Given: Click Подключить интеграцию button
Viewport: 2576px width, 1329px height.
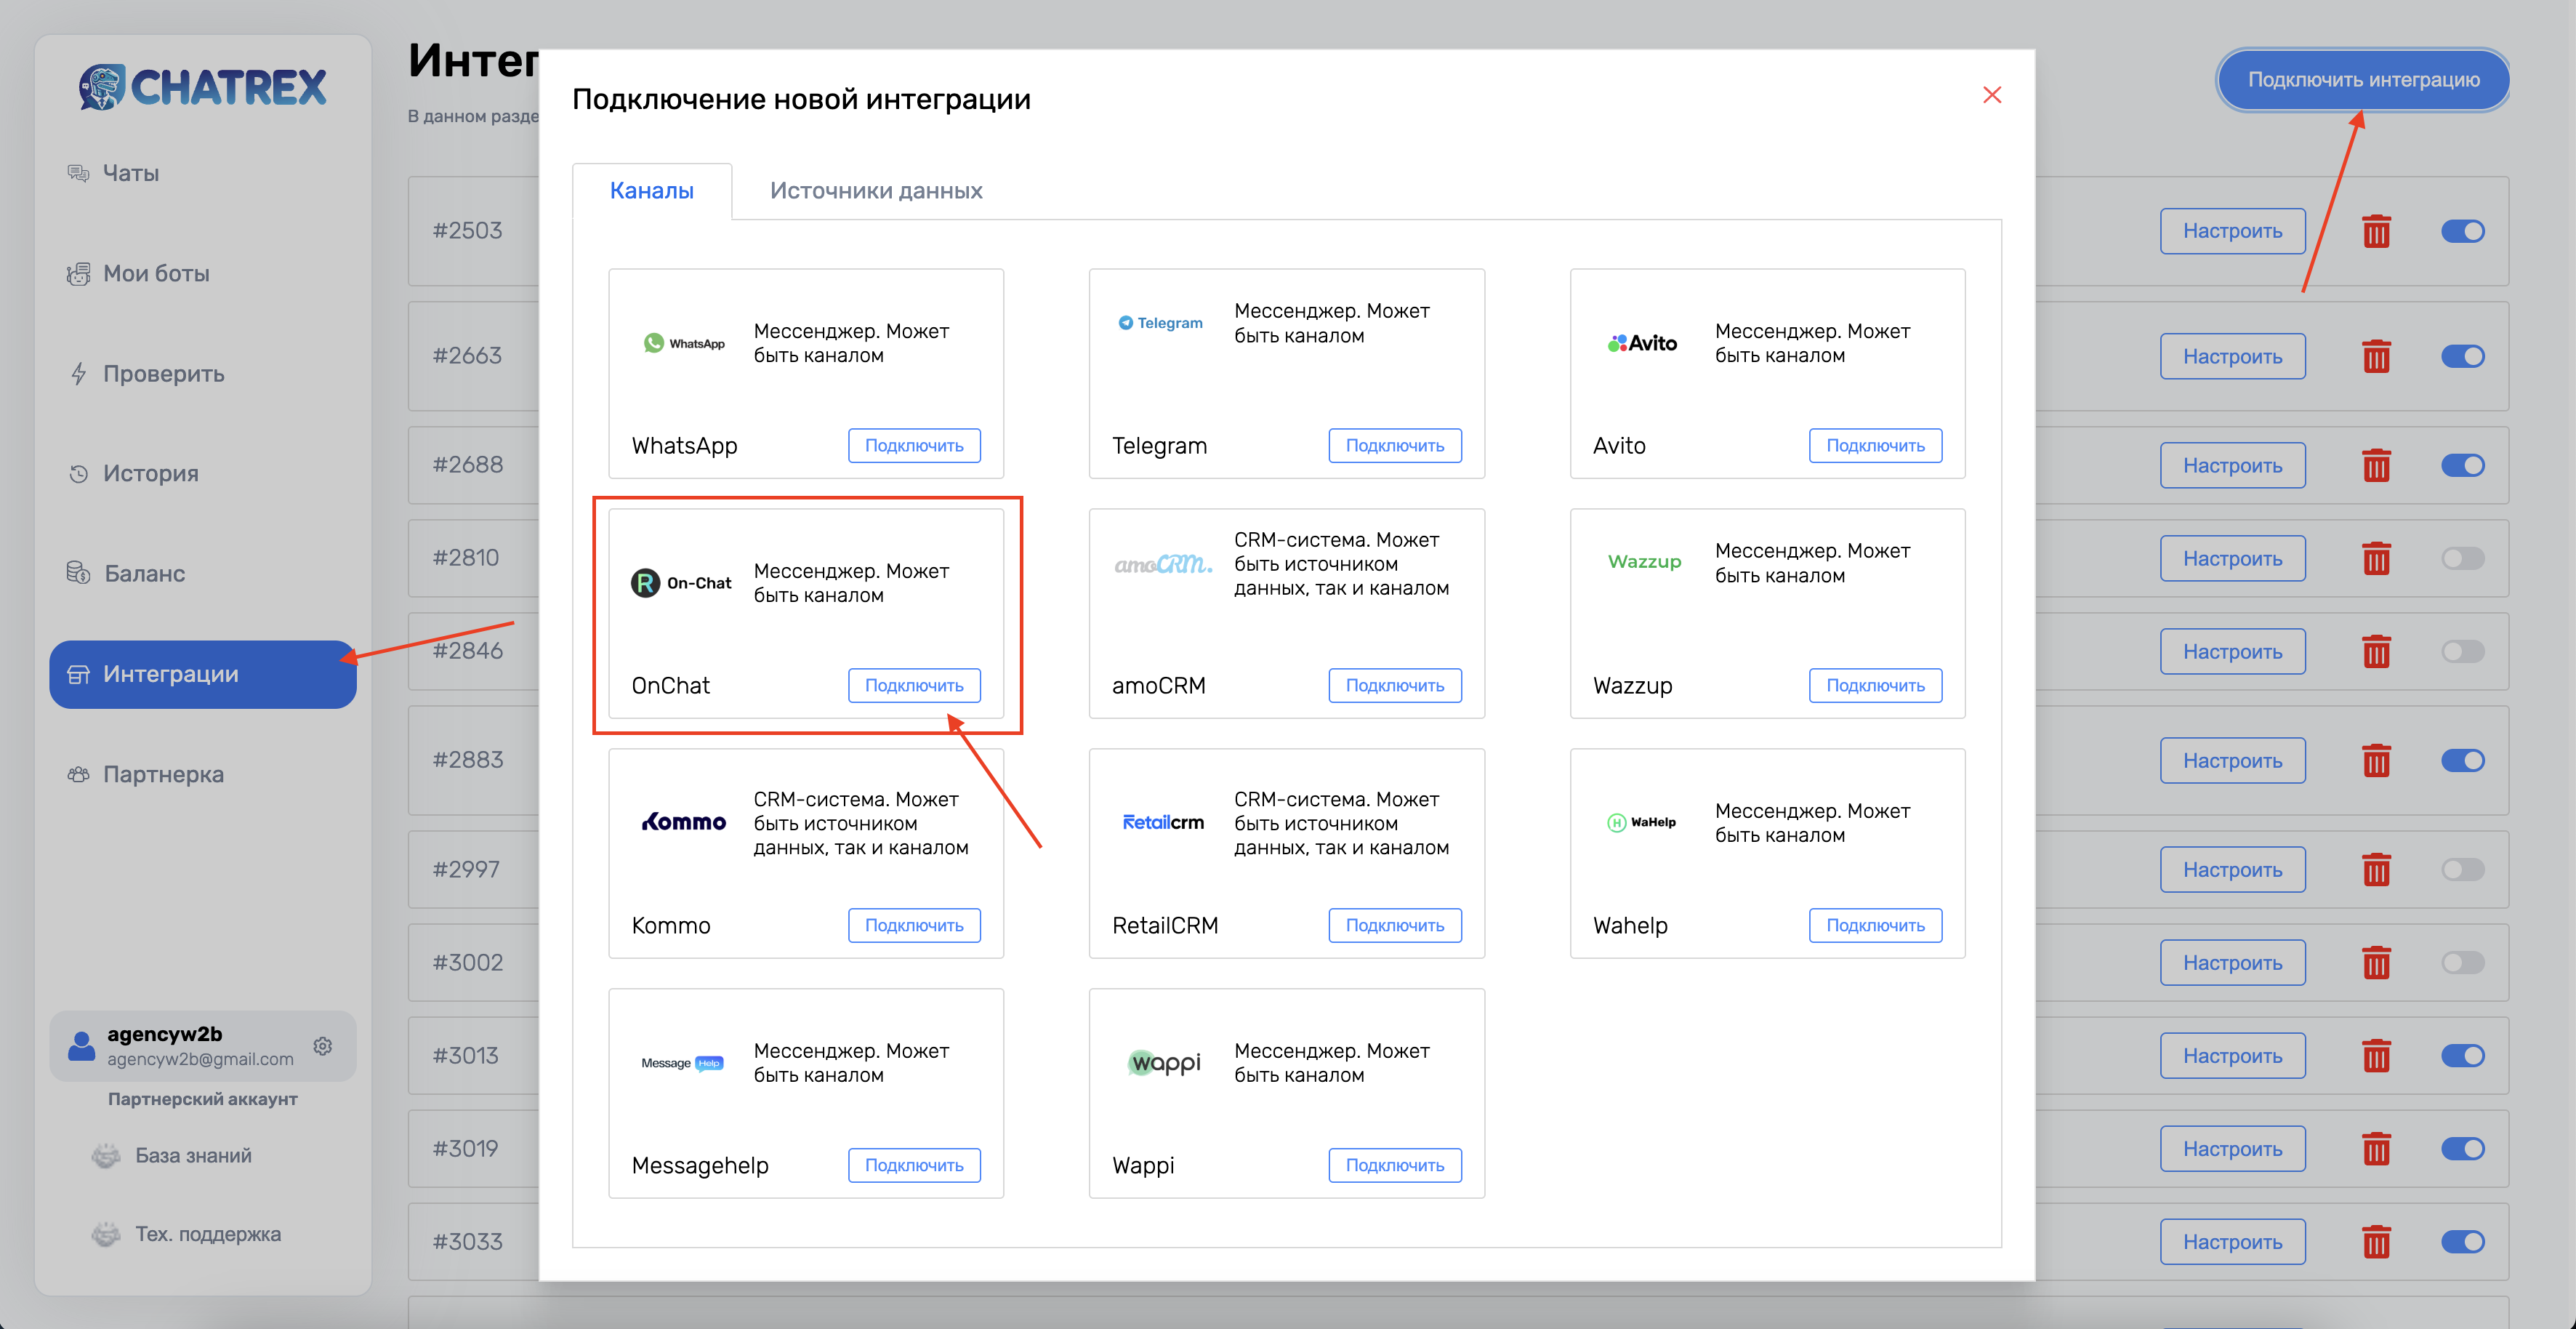Looking at the screenshot, I should tap(2364, 80).
